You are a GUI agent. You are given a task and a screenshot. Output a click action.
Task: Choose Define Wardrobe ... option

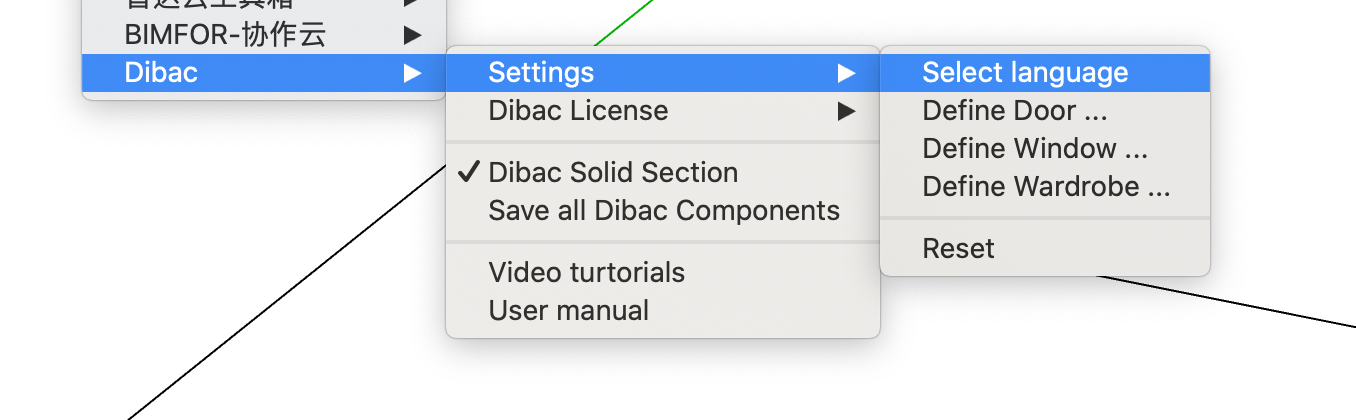(x=1046, y=186)
